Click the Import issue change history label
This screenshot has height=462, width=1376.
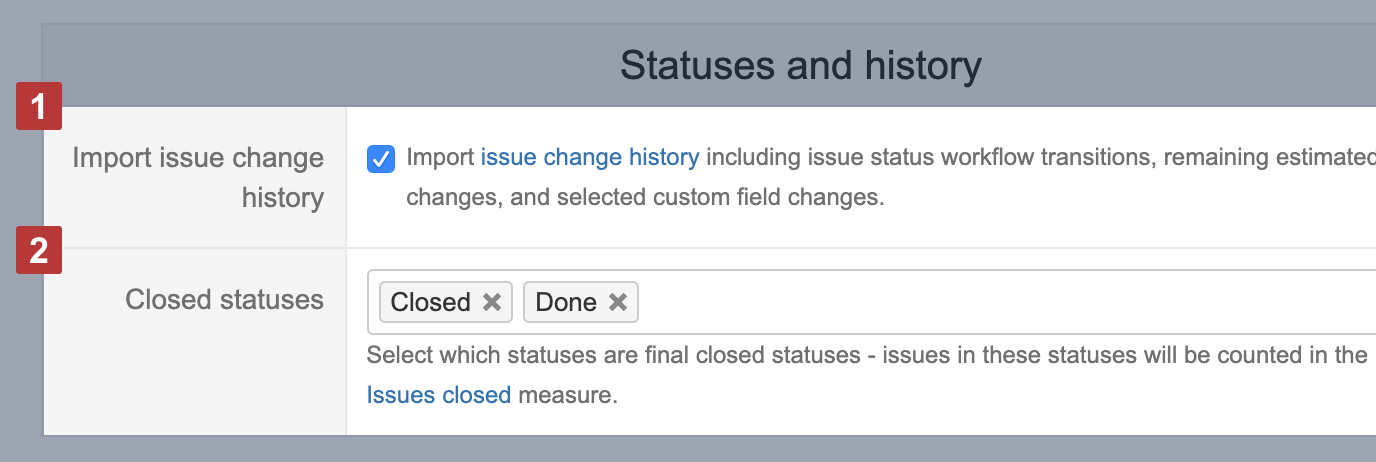(x=200, y=177)
